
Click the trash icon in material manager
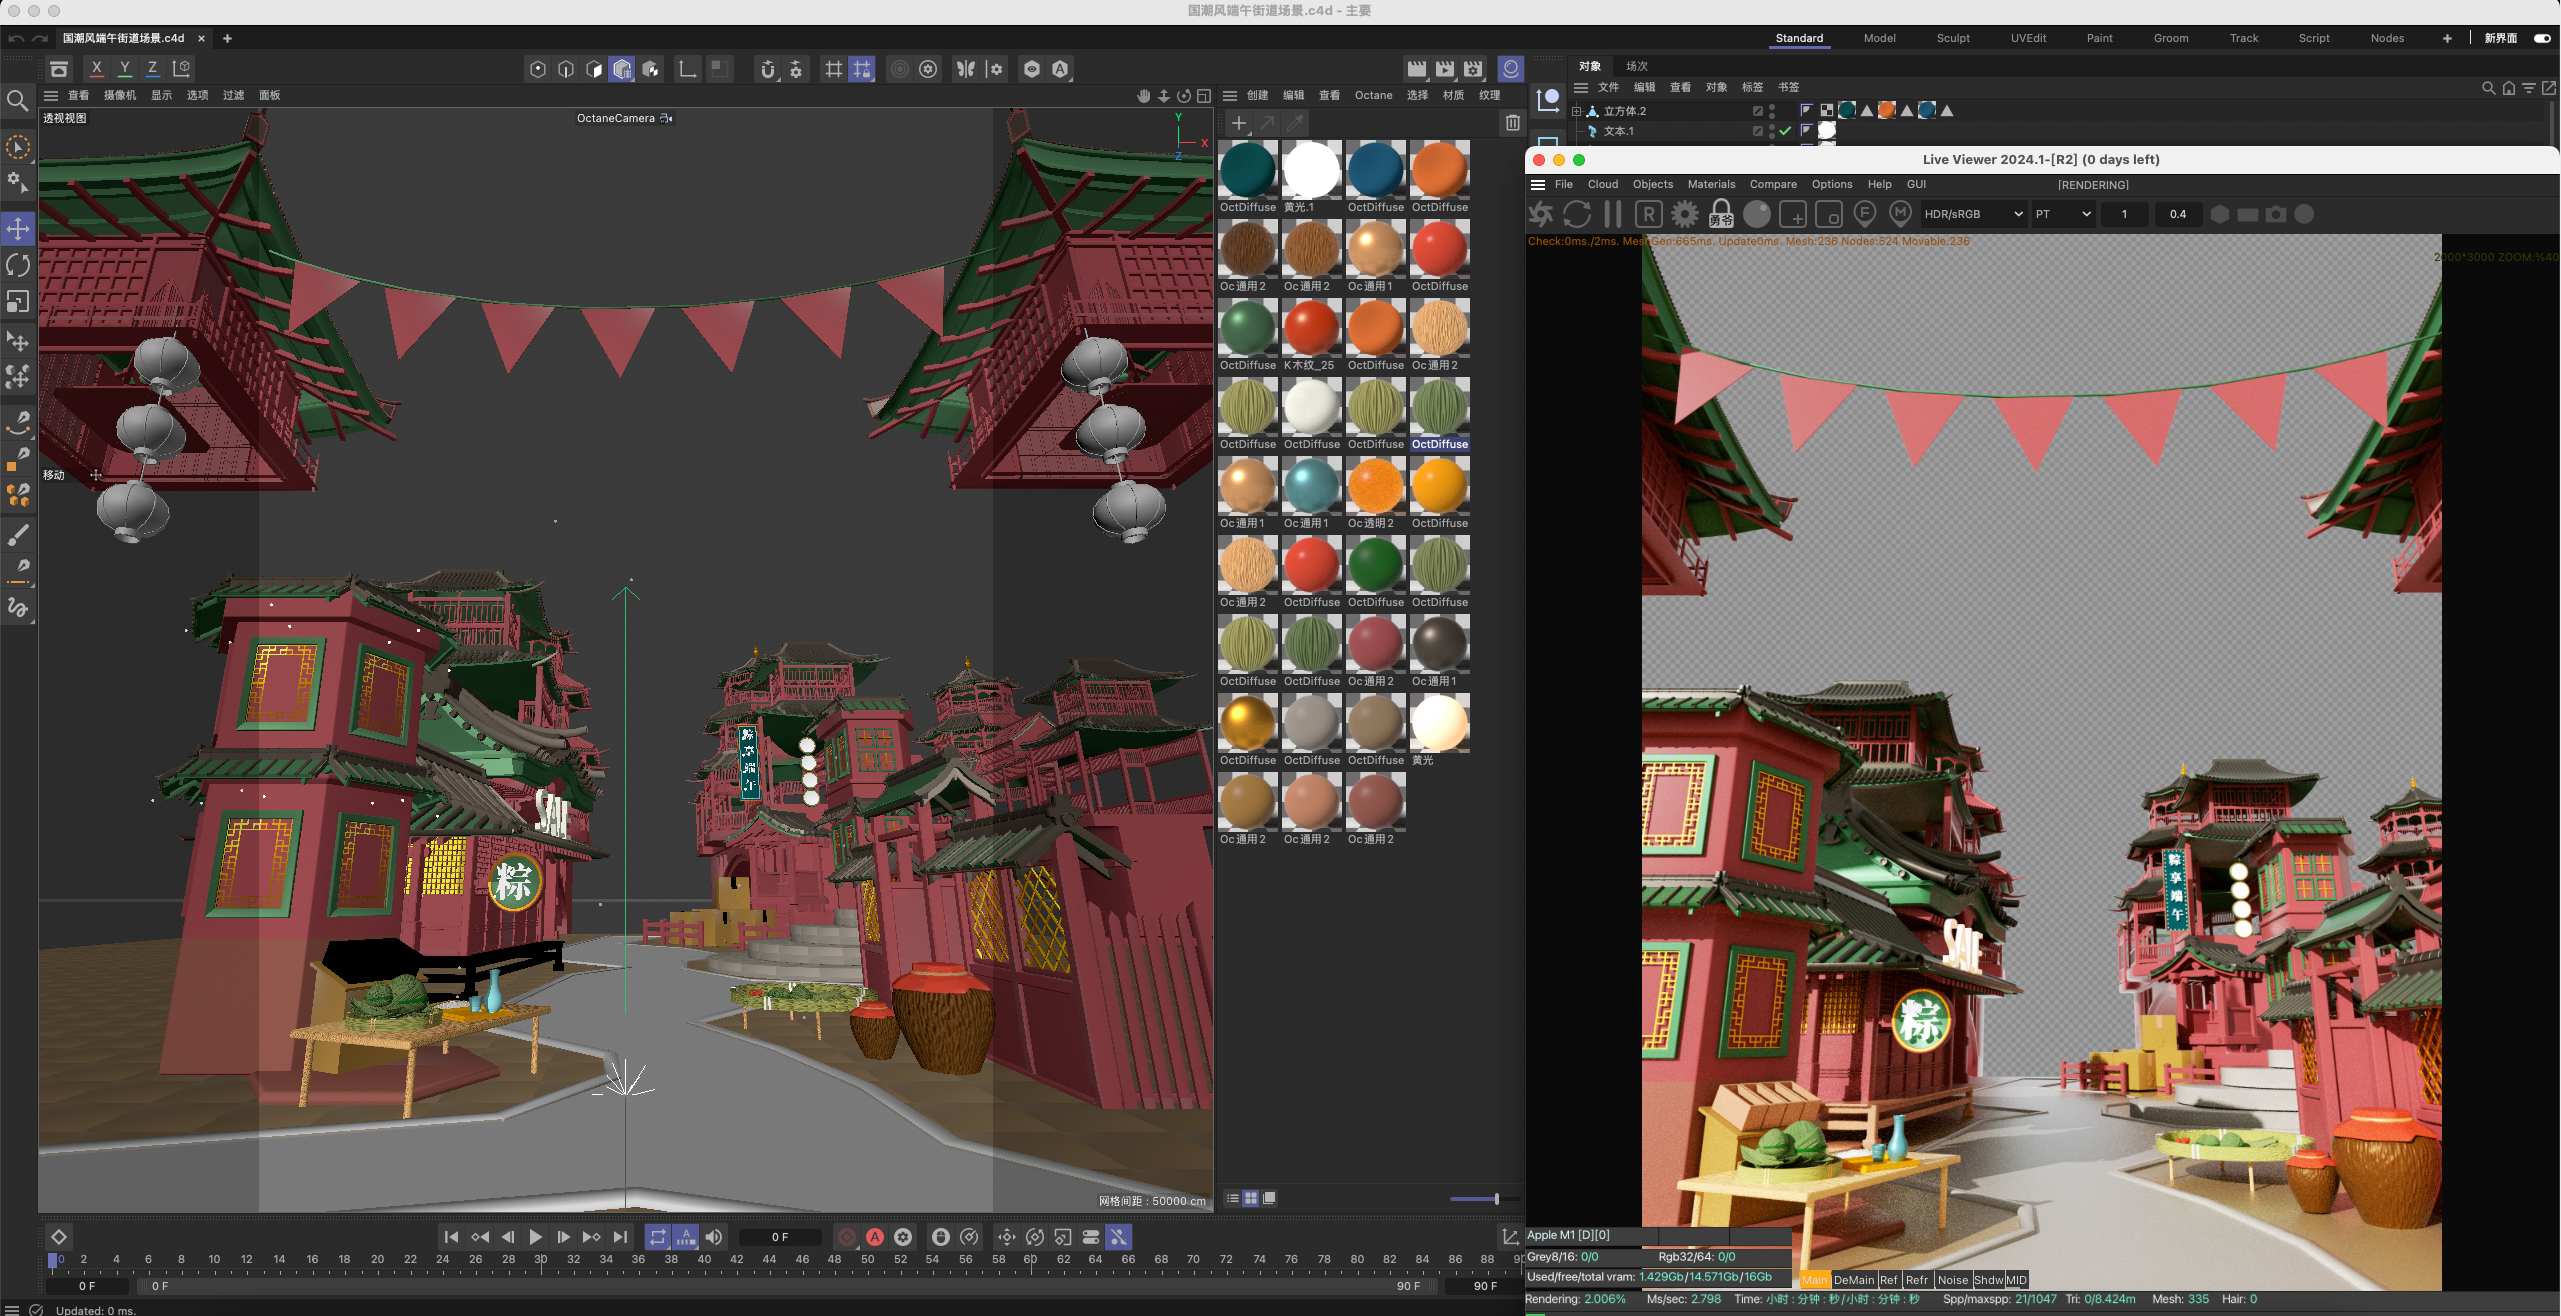click(x=1513, y=122)
